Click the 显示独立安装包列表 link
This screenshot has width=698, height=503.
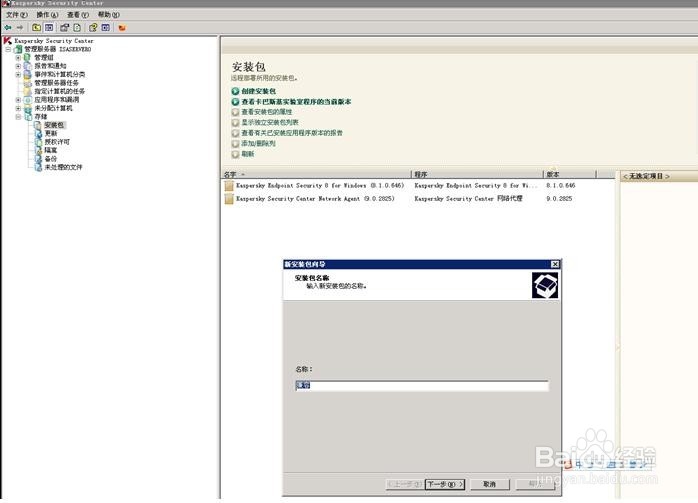[x=270, y=122]
